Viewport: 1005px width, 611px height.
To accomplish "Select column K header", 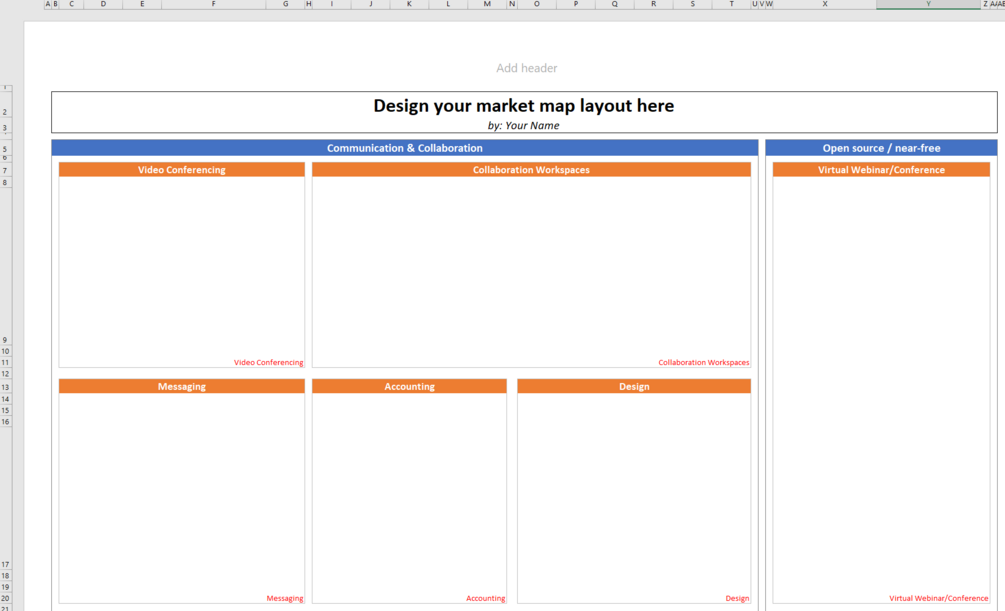I will pos(409,4).
